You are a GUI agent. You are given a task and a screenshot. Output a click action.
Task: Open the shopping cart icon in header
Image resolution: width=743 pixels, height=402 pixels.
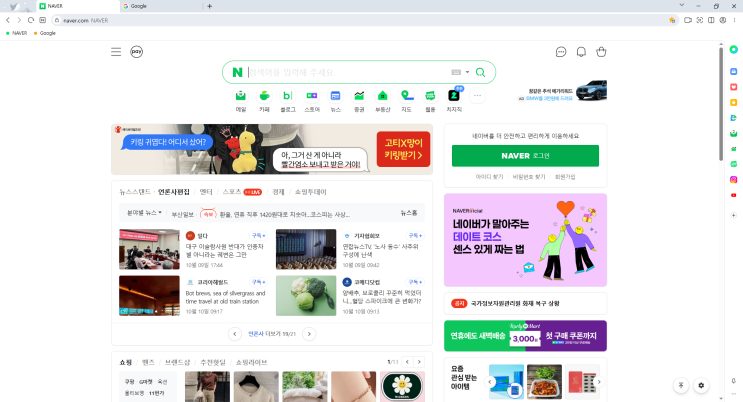point(601,52)
